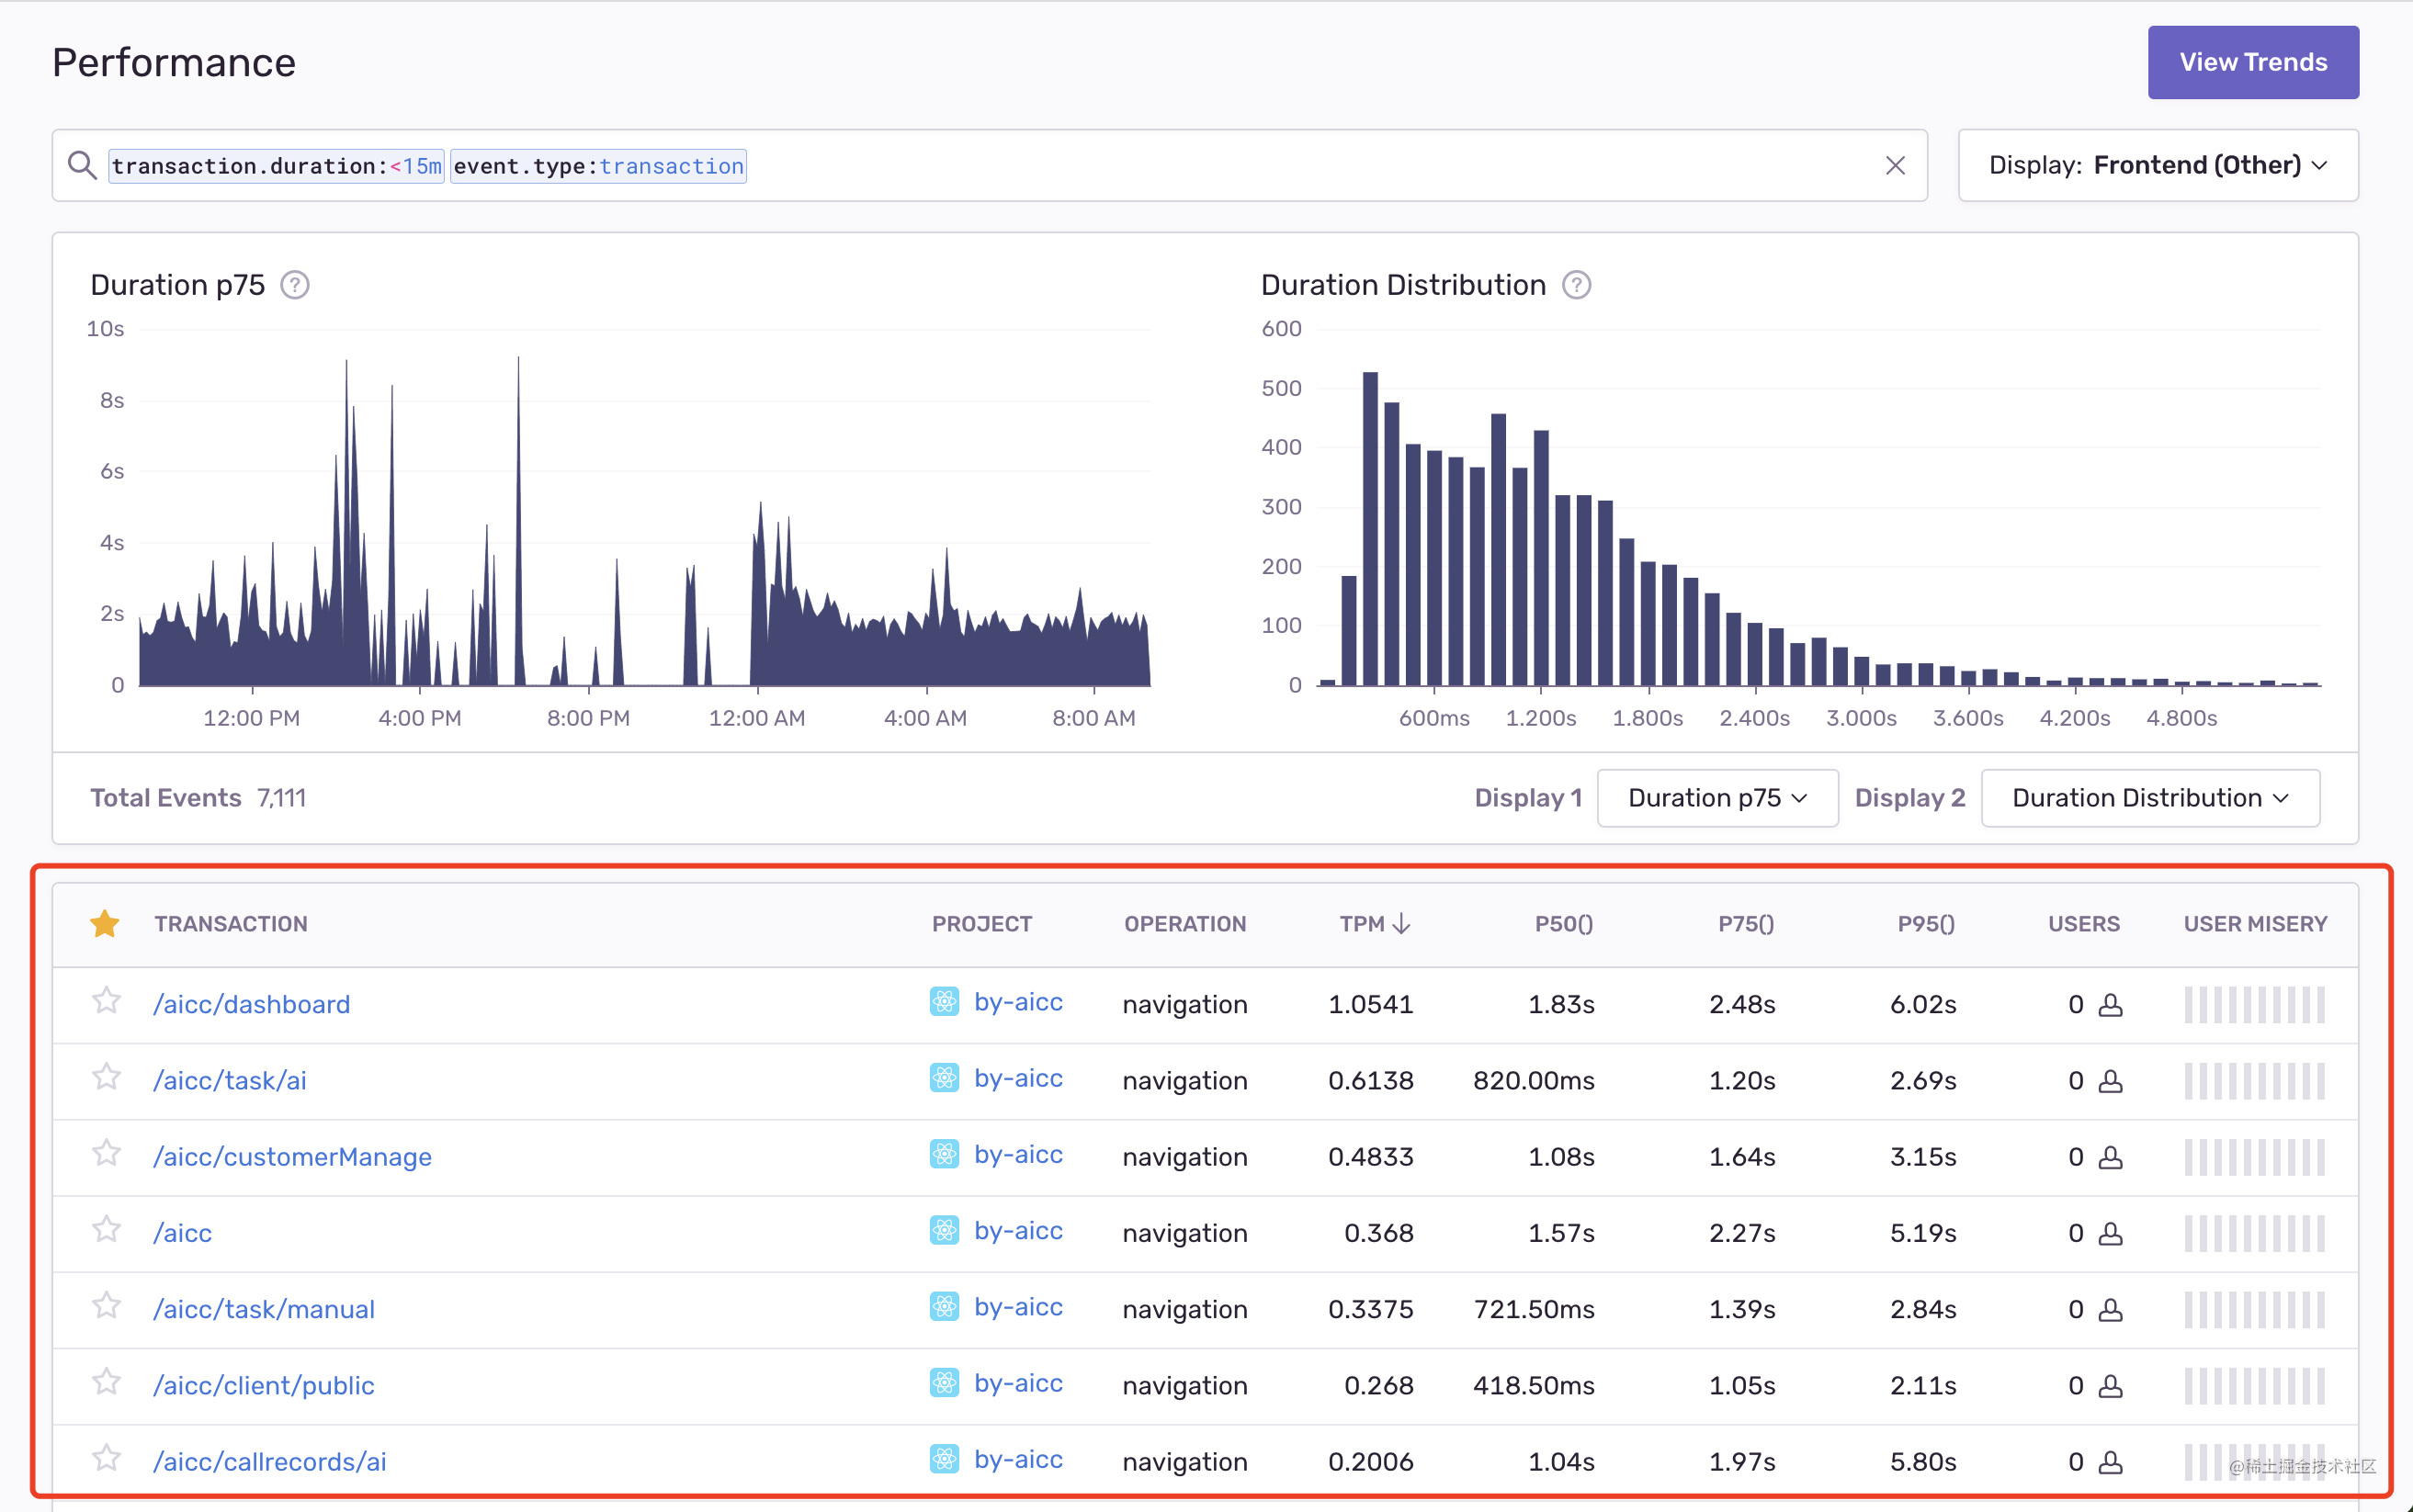Viewport: 2413px width, 1512px height.
Task: Sort by the USER MISERY column header
Action: coord(2255,924)
